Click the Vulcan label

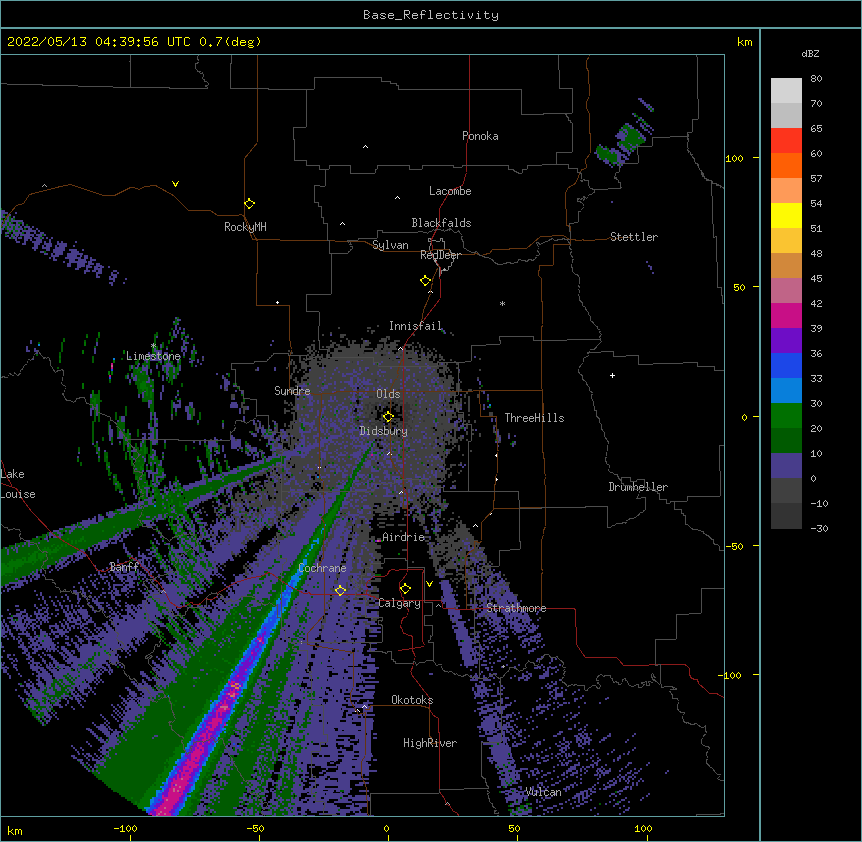point(543,791)
